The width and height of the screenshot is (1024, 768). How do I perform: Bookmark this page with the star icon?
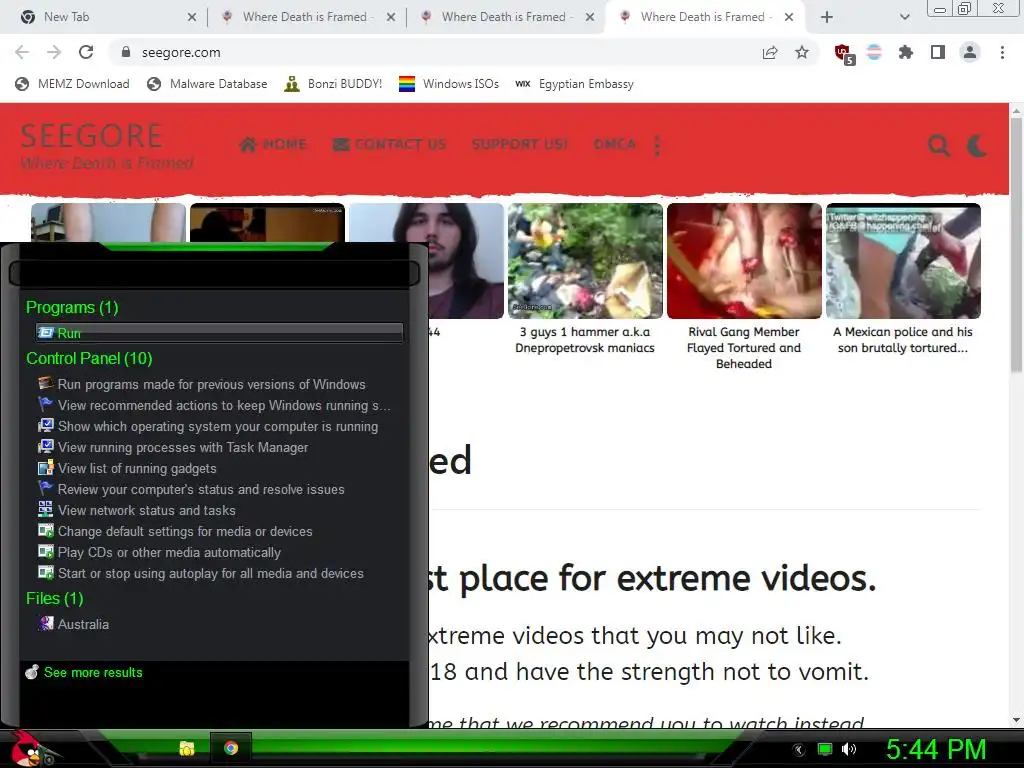[x=802, y=52]
